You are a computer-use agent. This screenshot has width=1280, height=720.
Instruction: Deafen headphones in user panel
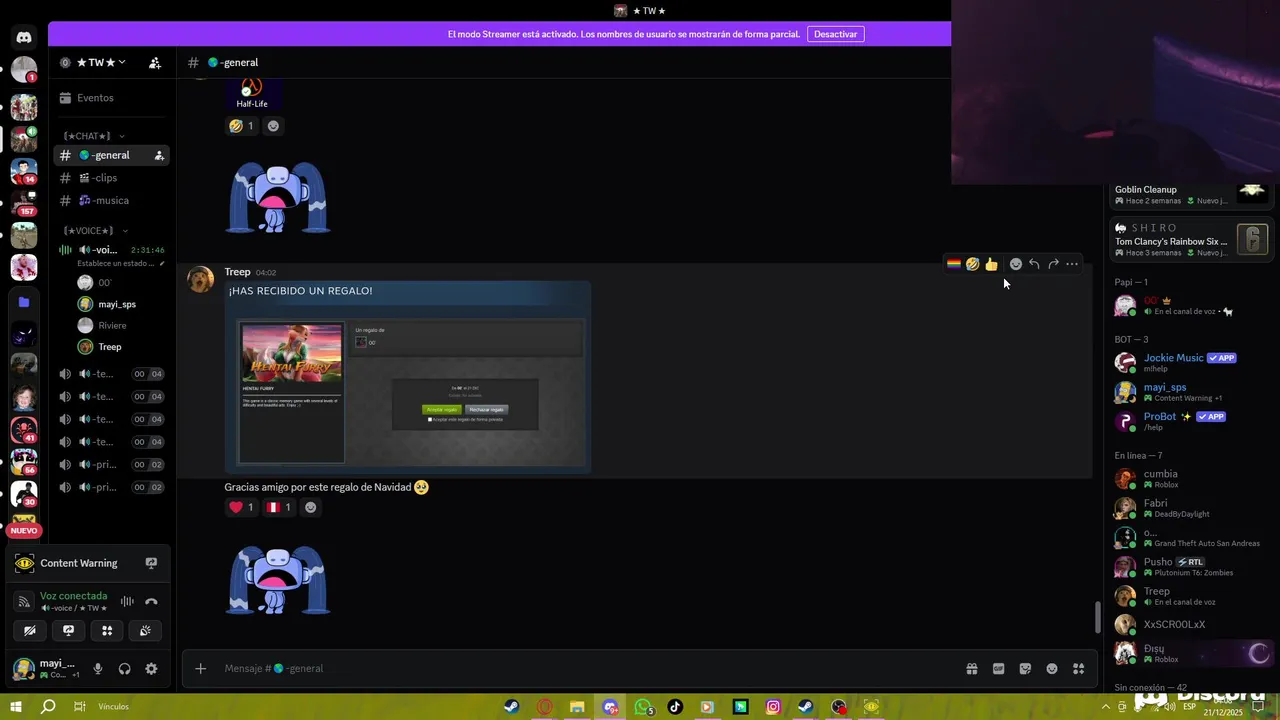coord(125,669)
